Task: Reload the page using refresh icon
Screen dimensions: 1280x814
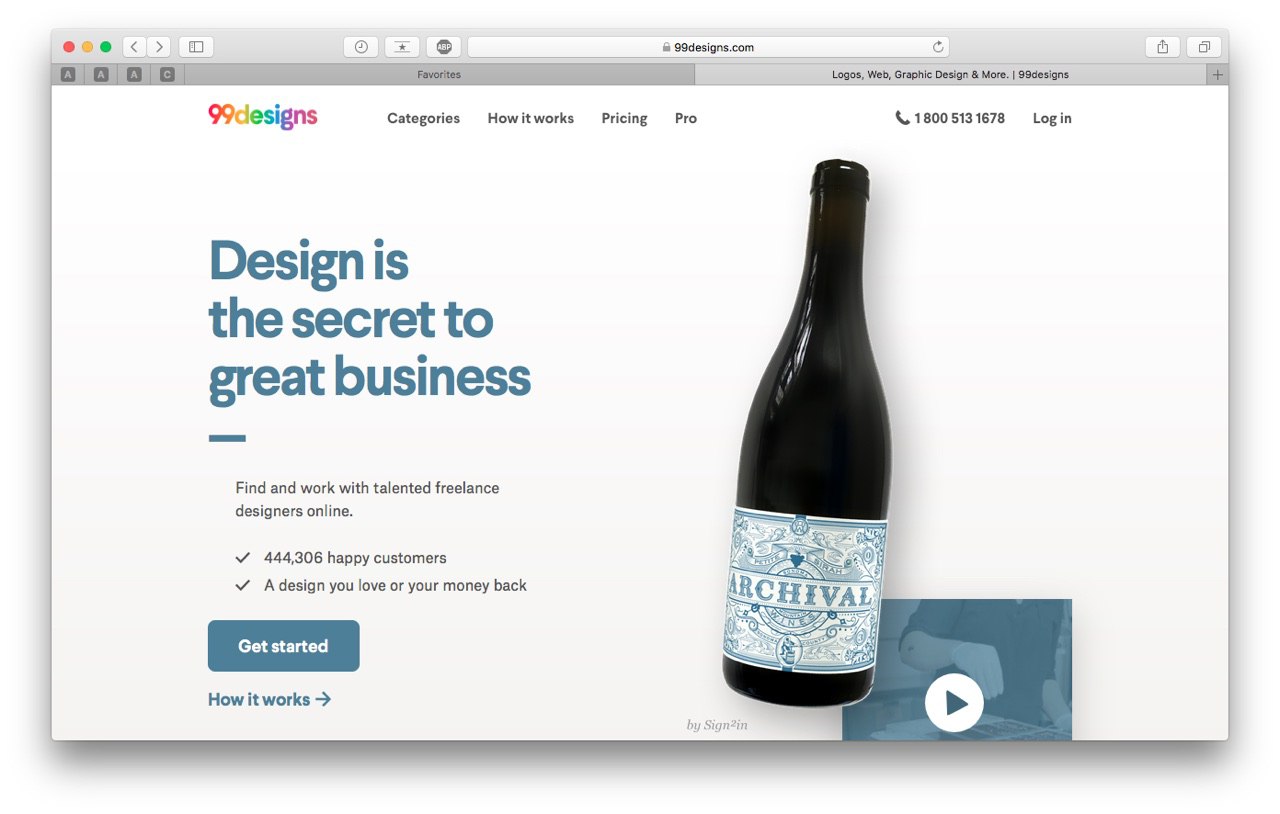Action: tap(938, 47)
